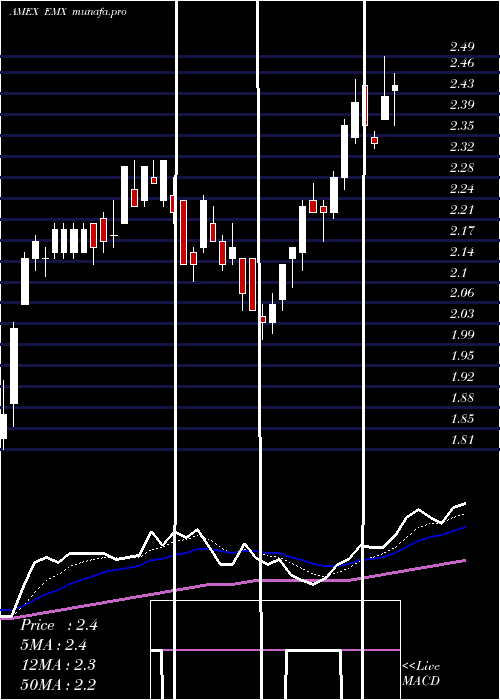Select the 1.88 price axis label
Screen dimensions: 500x700
(462, 398)
